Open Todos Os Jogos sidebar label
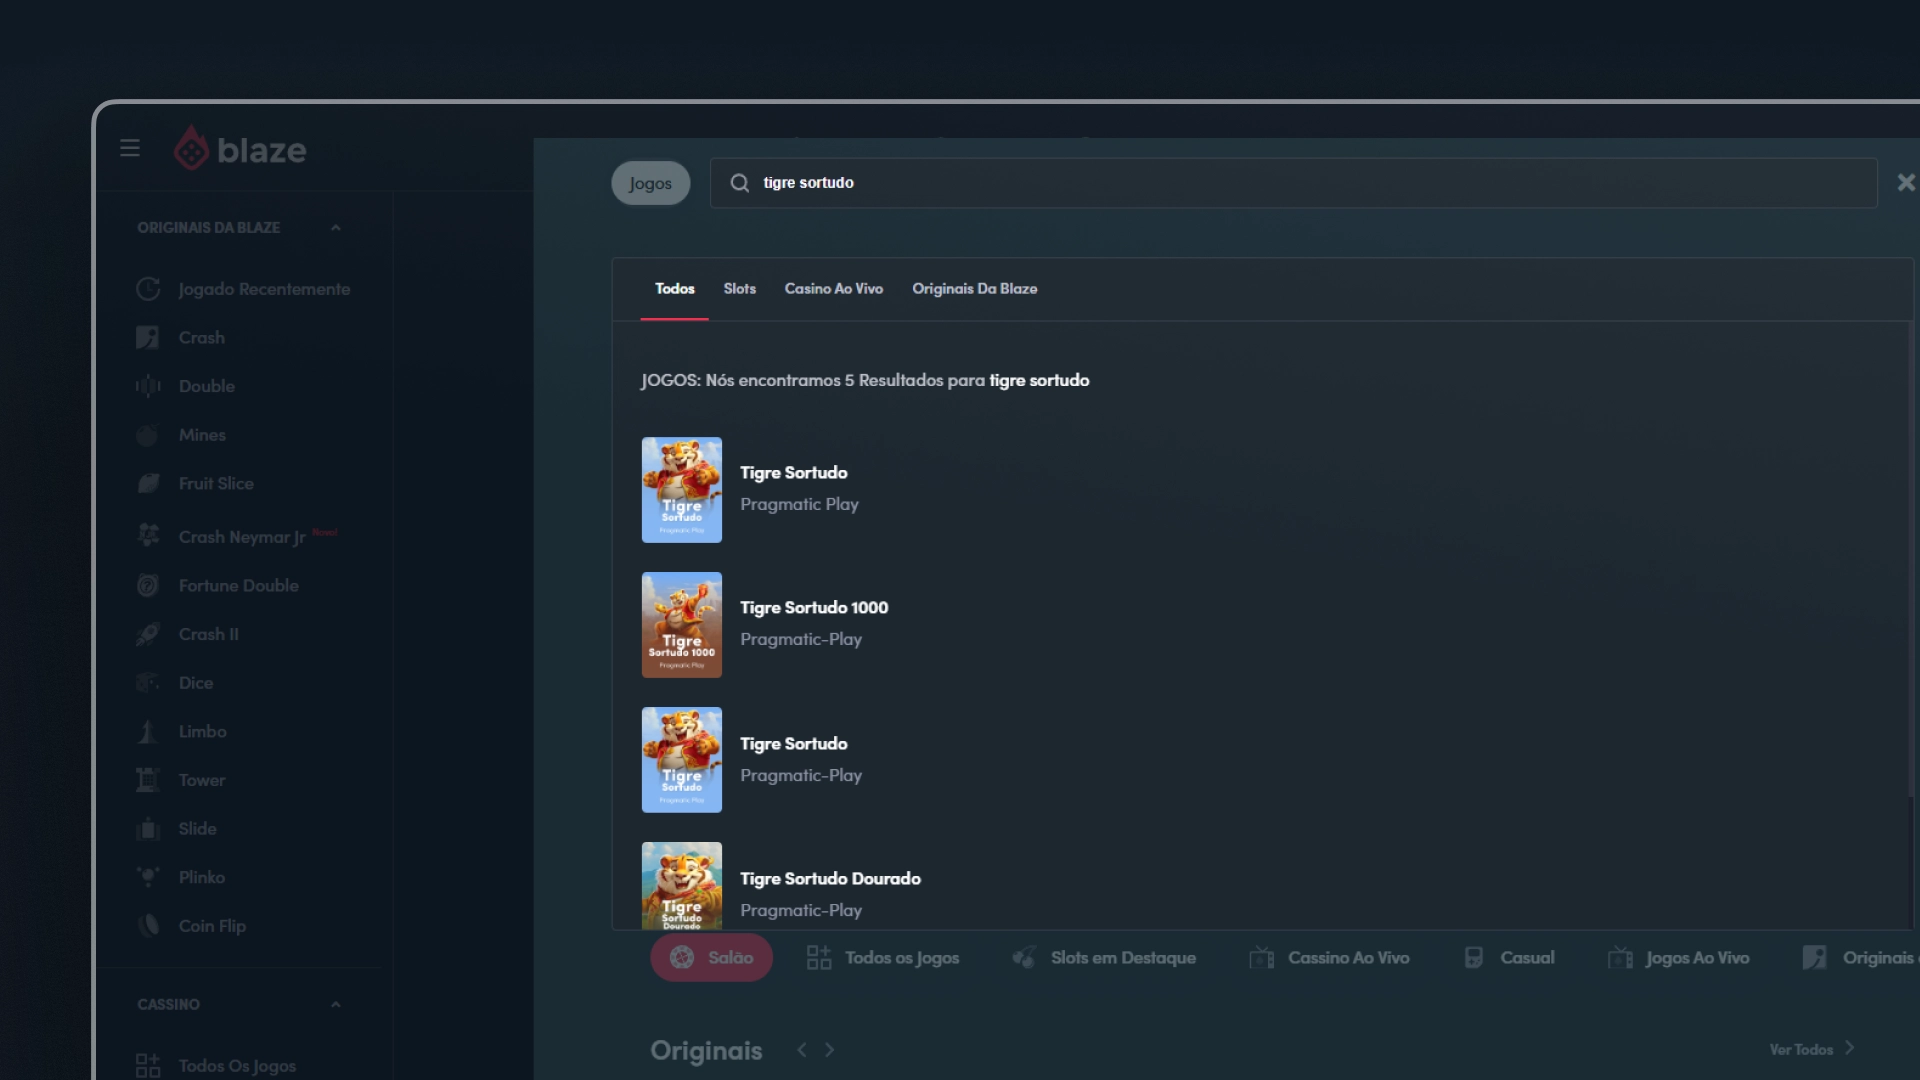Image resolution: width=1920 pixels, height=1080 pixels. click(237, 1066)
